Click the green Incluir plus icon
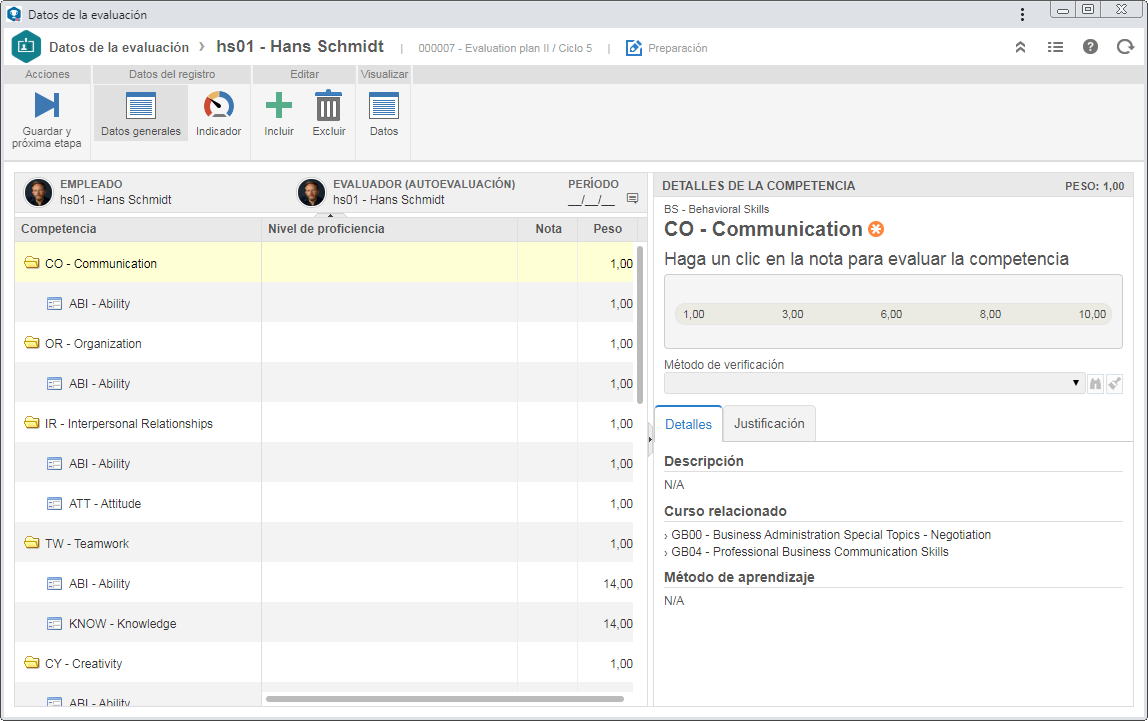The height and width of the screenshot is (721, 1148). point(278,105)
